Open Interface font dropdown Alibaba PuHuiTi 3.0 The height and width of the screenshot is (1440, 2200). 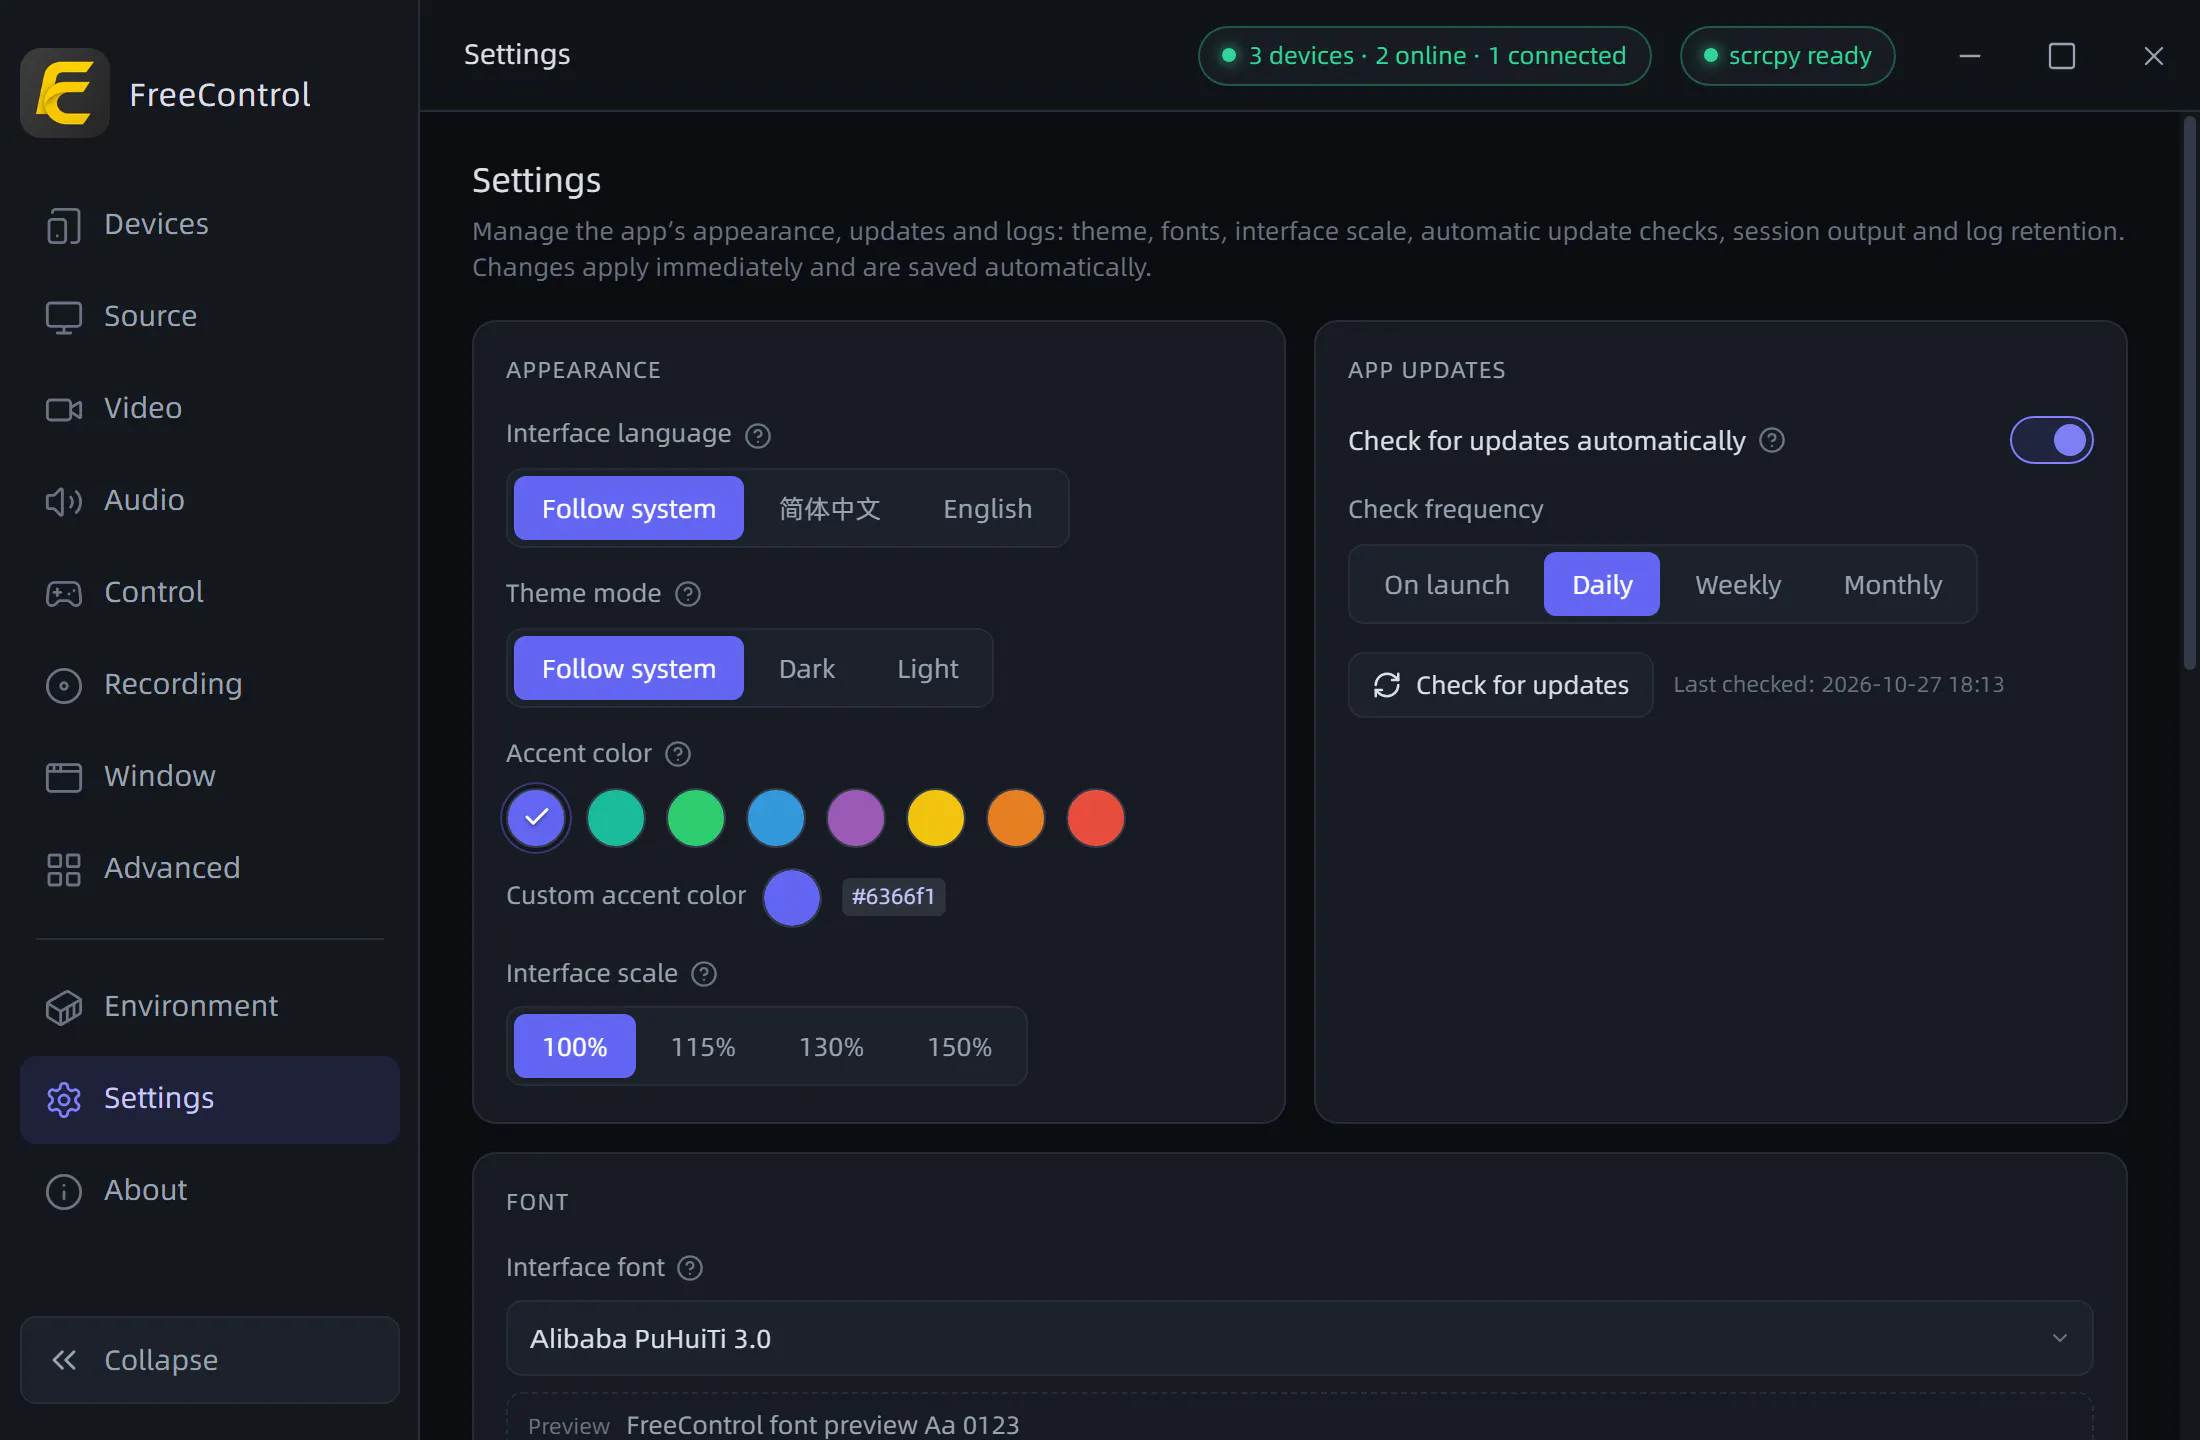click(x=1299, y=1338)
